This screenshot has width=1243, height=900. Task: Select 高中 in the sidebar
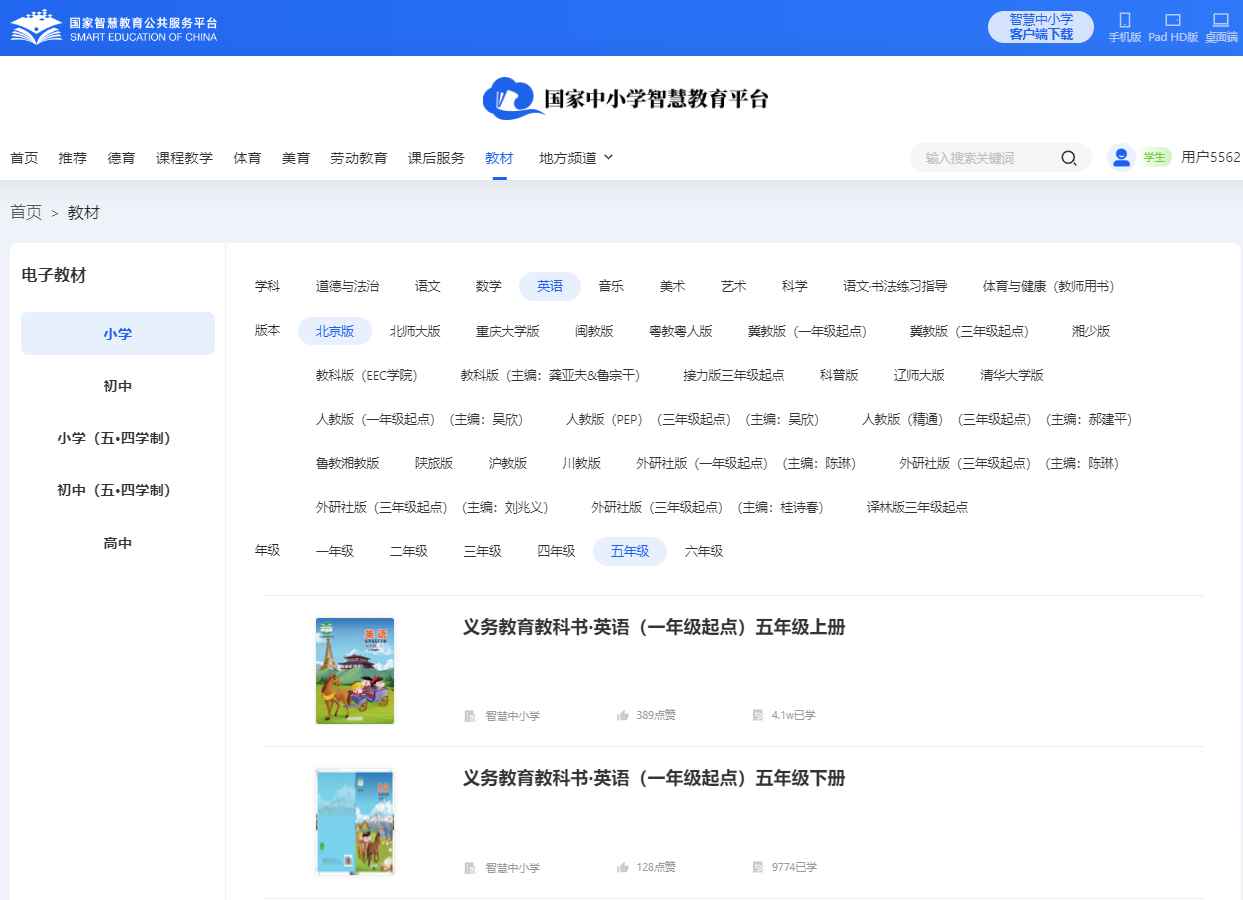click(118, 543)
